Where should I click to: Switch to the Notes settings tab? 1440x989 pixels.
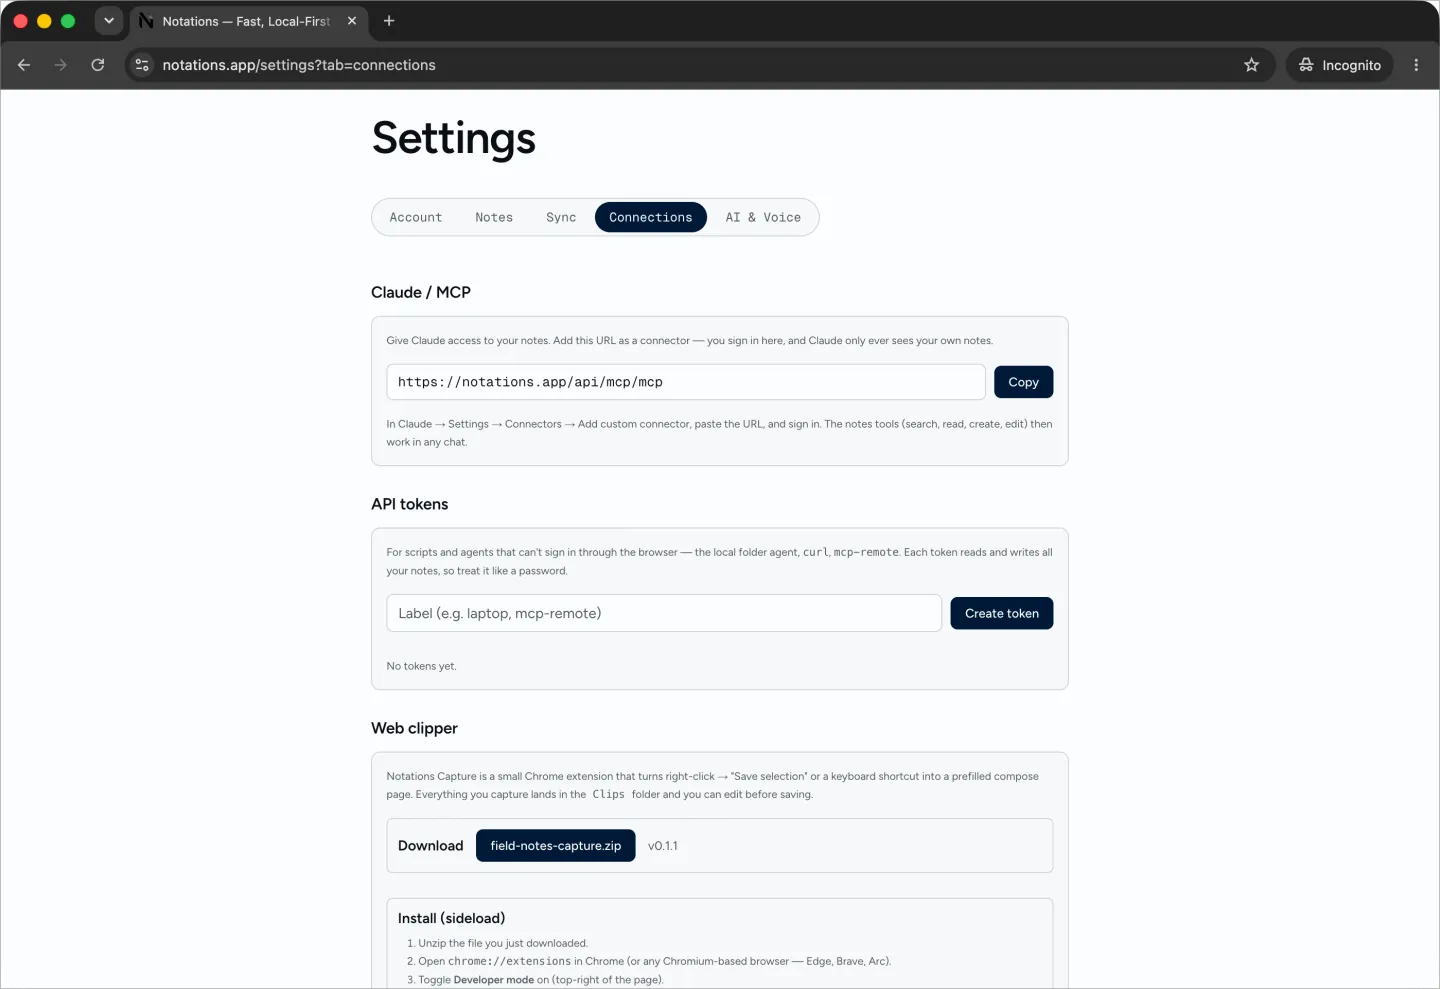[x=494, y=217]
